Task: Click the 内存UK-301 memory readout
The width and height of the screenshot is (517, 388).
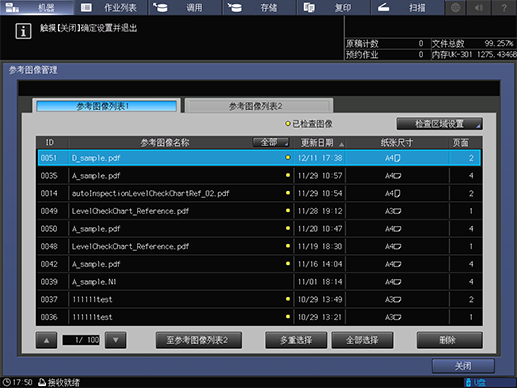Action: point(474,54)
